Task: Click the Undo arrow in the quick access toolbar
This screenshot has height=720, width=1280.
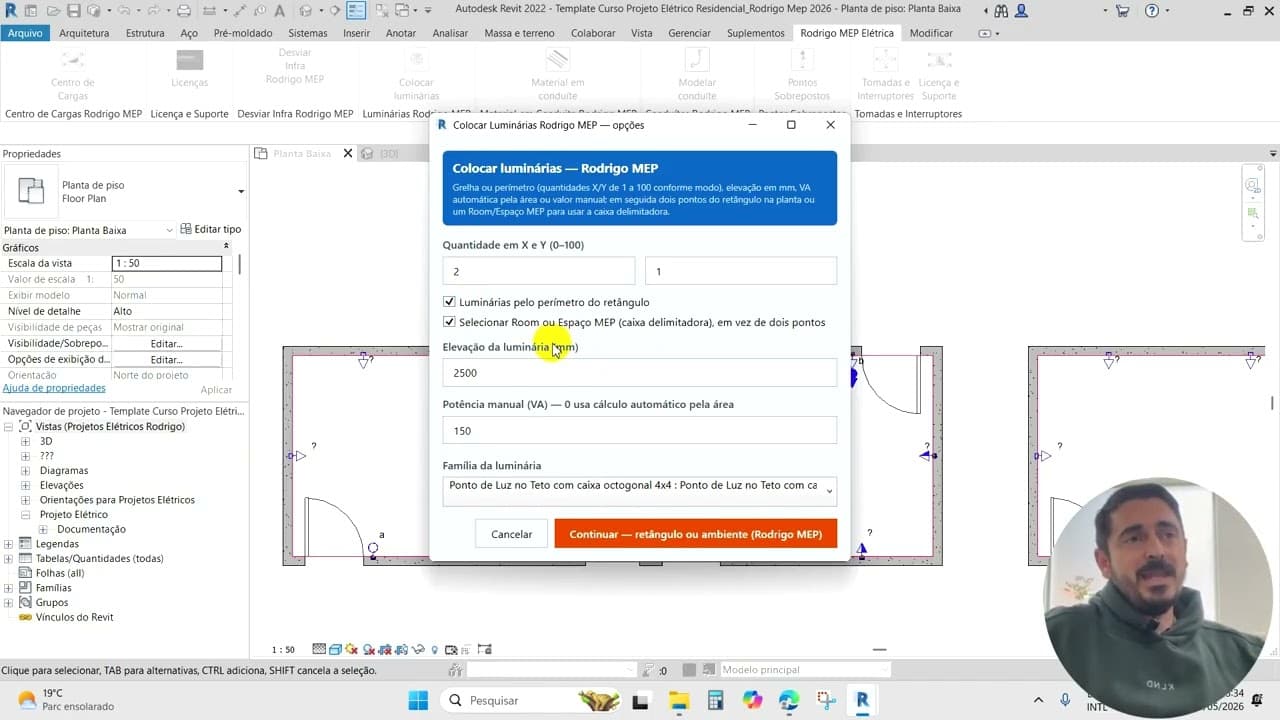Action: point(123,11)
